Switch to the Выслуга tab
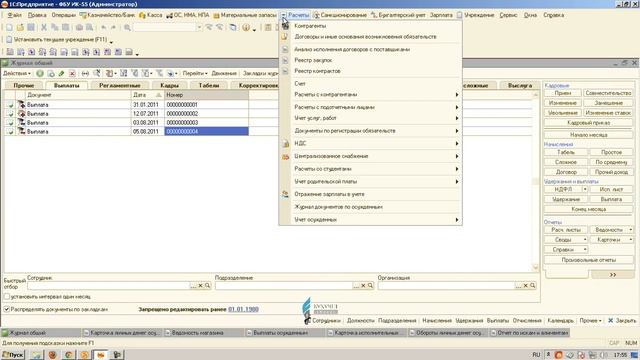The width and height of the screenshot is (640, 360). (520, 85)
